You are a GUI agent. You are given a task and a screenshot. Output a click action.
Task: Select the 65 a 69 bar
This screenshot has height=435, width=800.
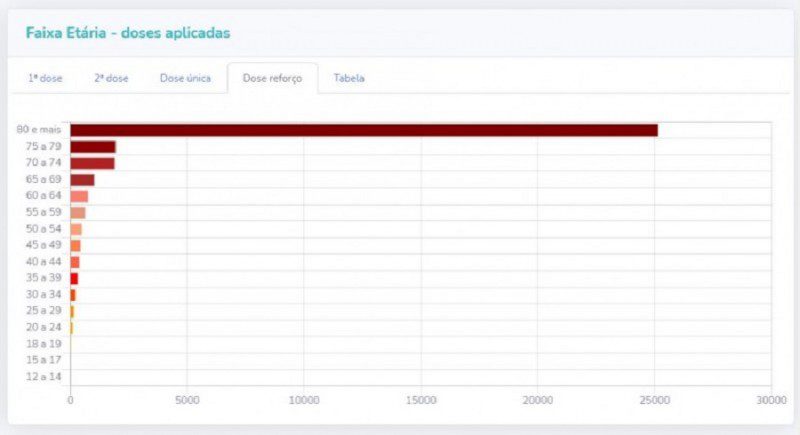[x=82, y=180]
